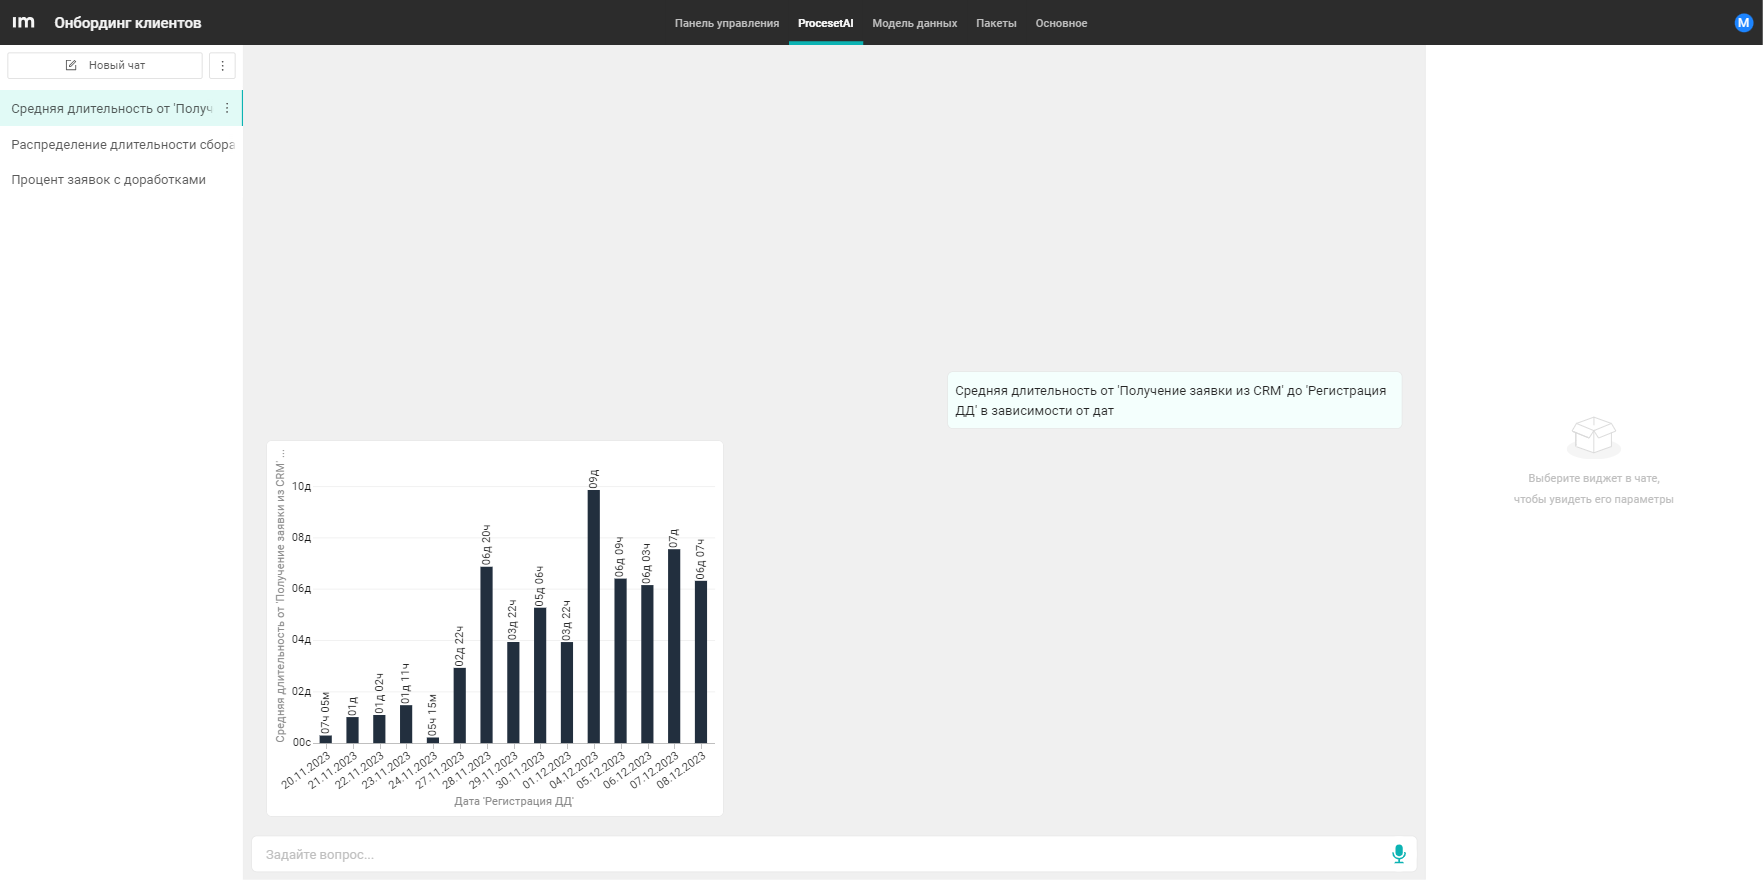Open the 'Онбординг клиентов' project title
Viewport: 1763px width, 880px height.
pyautogui.click(x=128, y=23)
